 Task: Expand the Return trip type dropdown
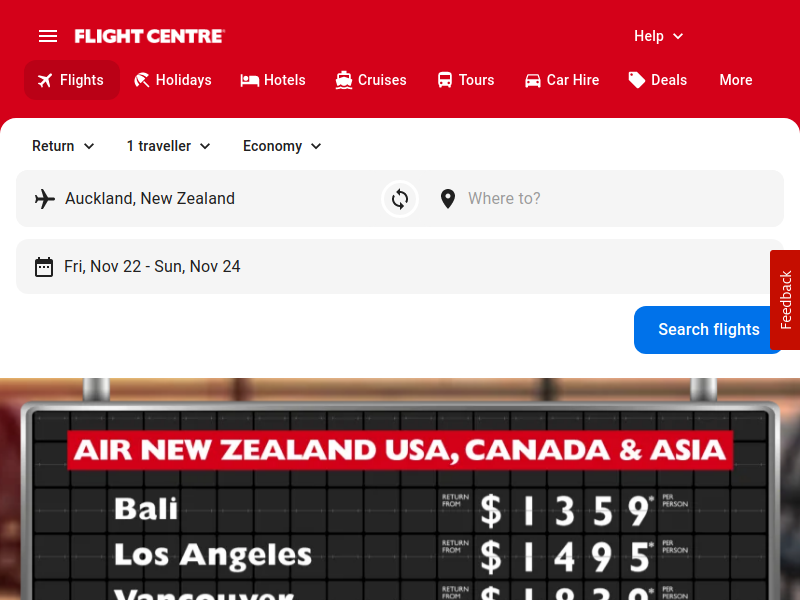tap(63, 146)
